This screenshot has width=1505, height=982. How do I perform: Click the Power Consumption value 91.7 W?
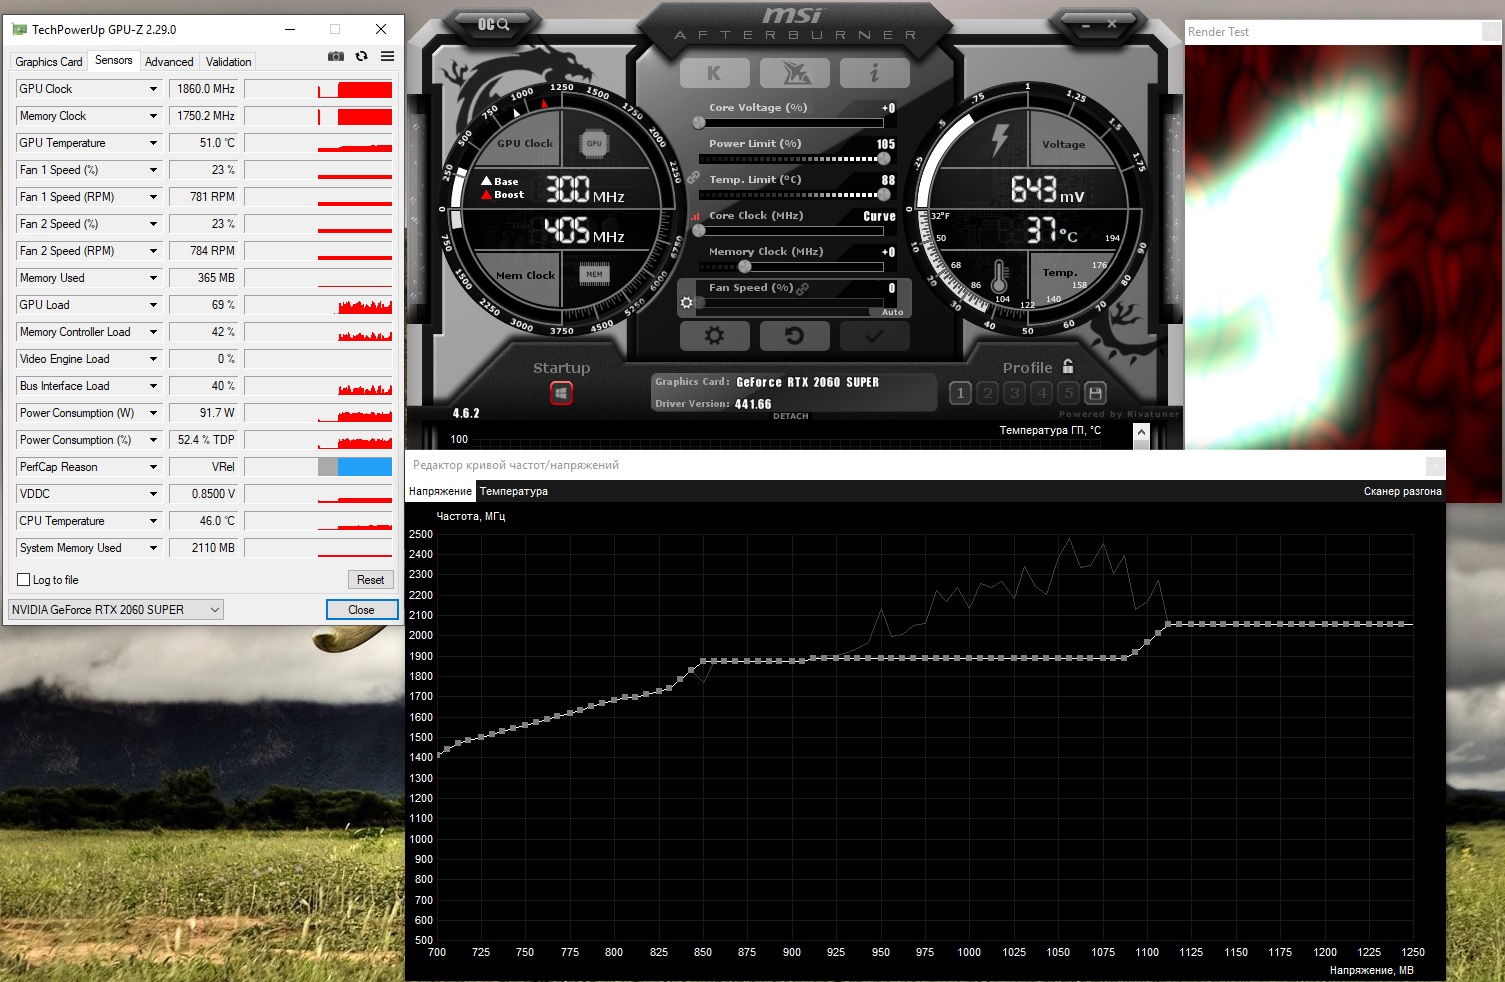pos(204,413)
